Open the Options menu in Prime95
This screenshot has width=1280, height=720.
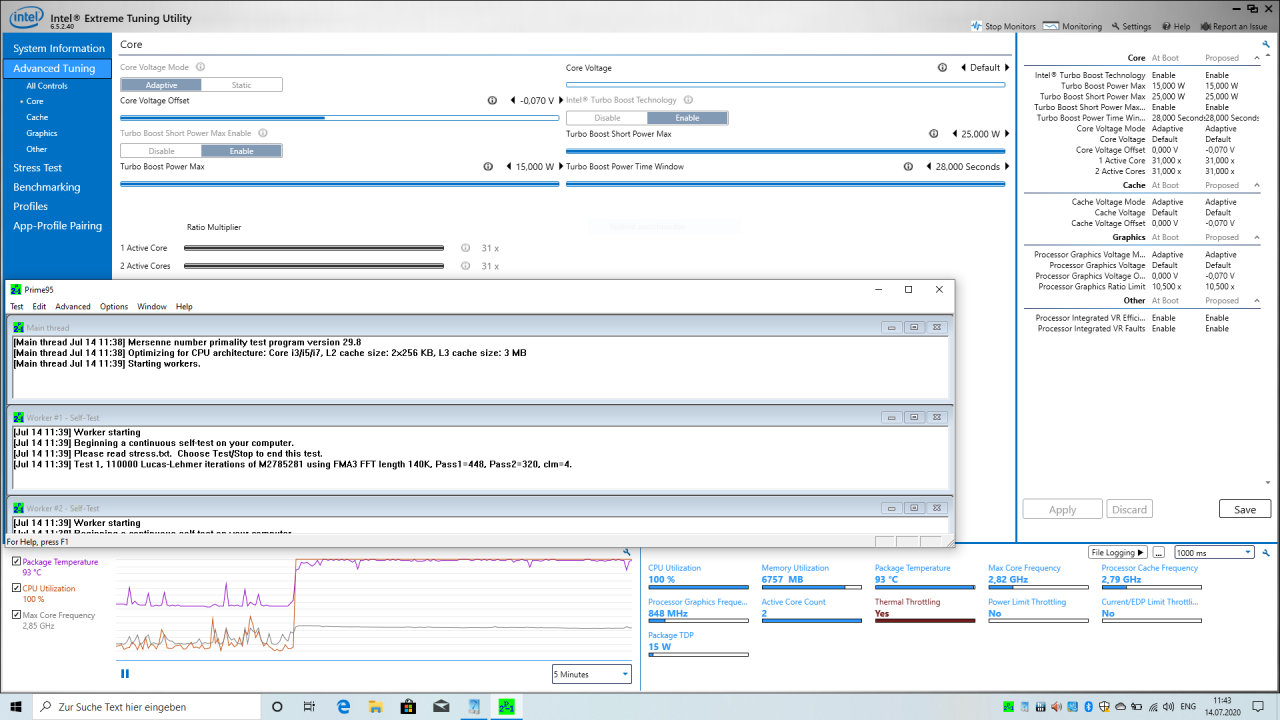(114, 307)
